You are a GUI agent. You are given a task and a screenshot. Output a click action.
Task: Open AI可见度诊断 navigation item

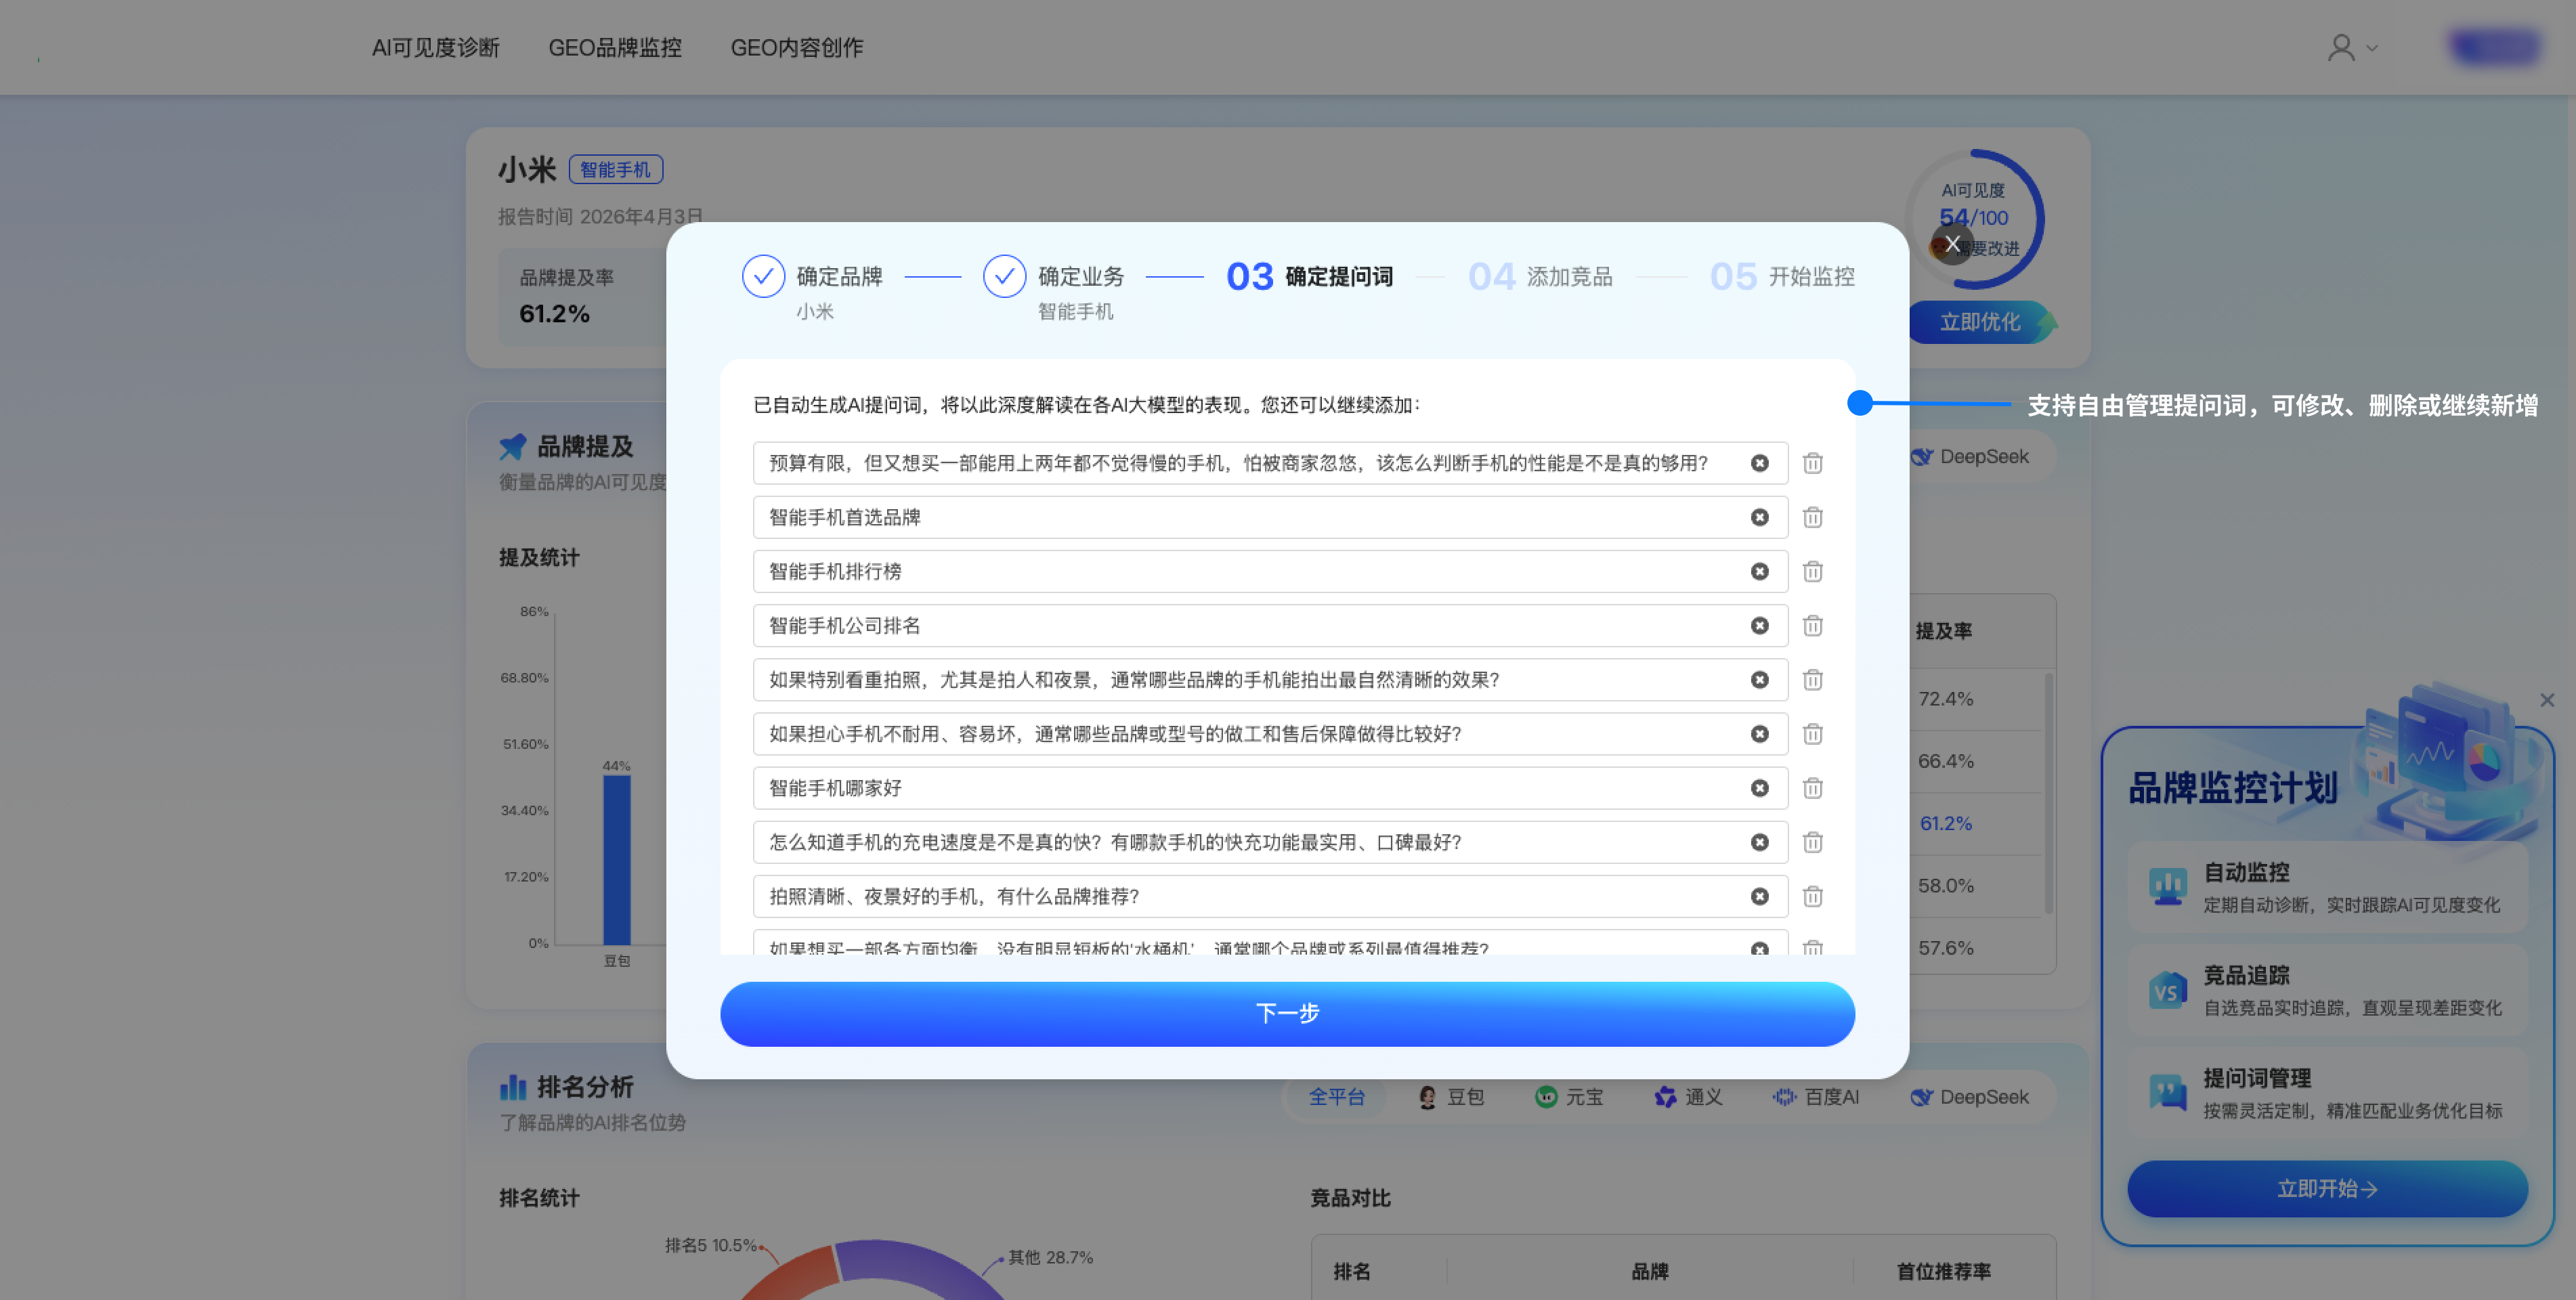click(435, 47)
